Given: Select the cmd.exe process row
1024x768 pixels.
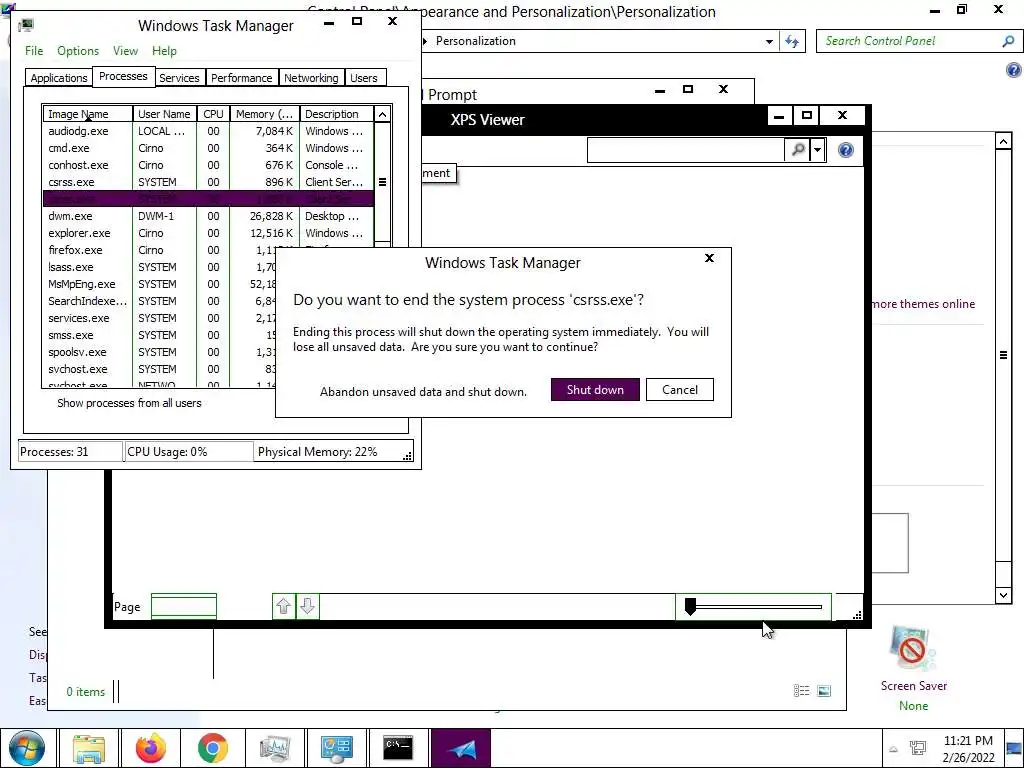Looking at the screenshot, I should point(208,148).
